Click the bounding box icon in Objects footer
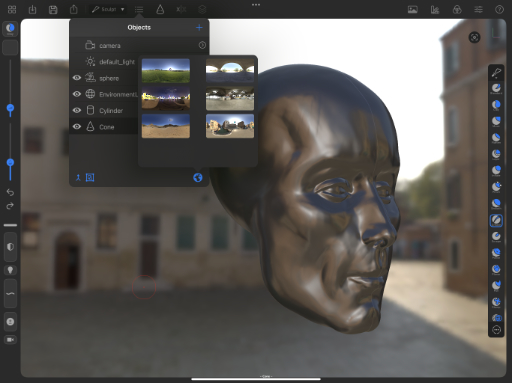512x383 pixels. [x=90, y=177]
